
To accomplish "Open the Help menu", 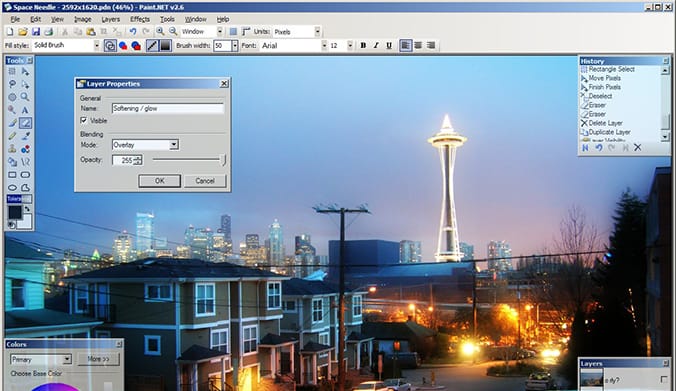I will (222, 19).
